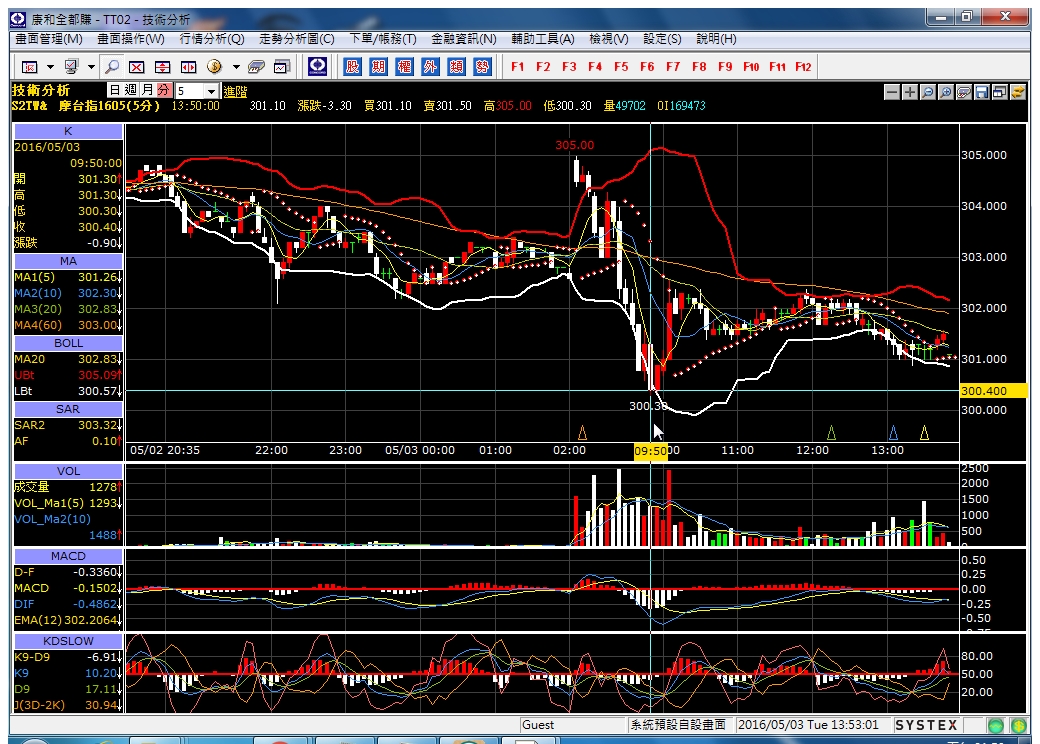Expand the dropdown arrow beside coin icon
The image size is (1040, 744).
click(236, 67)
